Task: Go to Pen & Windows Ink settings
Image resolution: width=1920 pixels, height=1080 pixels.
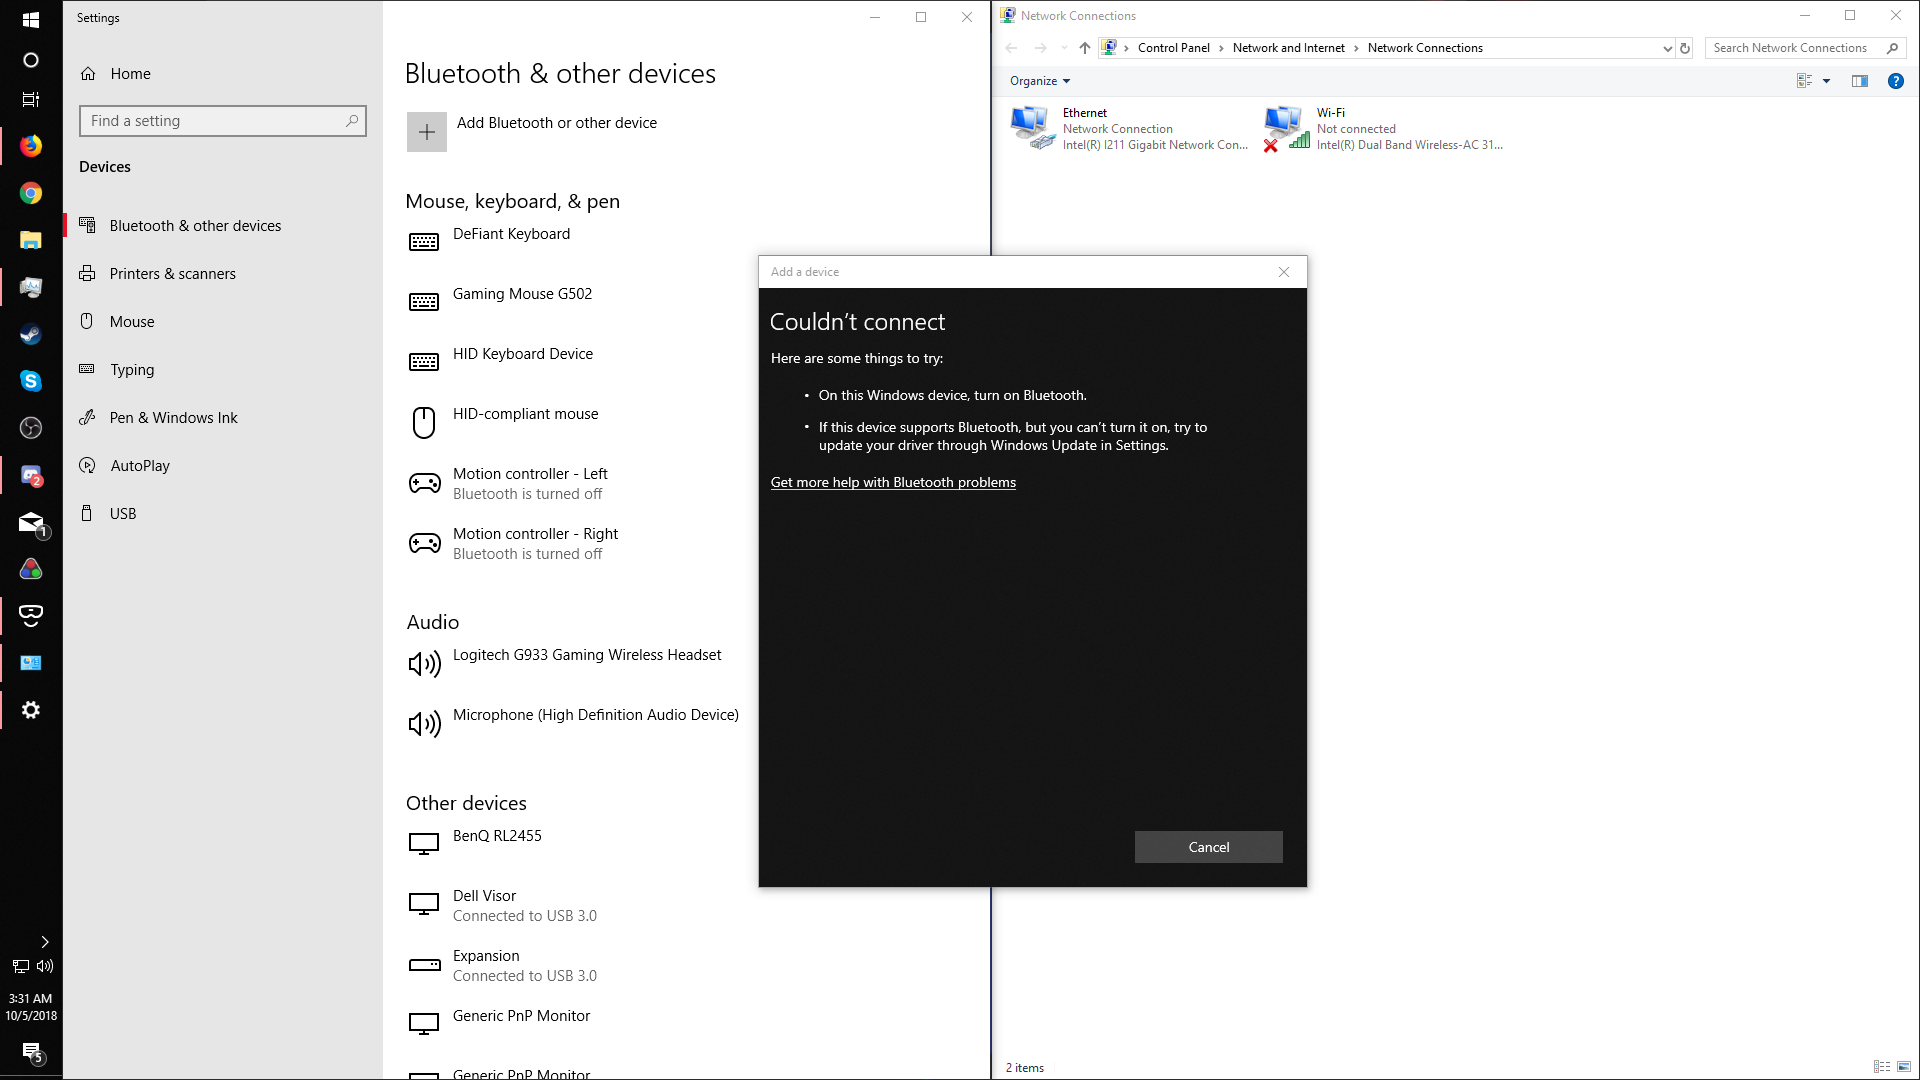Action: click(x=173, y=418)
